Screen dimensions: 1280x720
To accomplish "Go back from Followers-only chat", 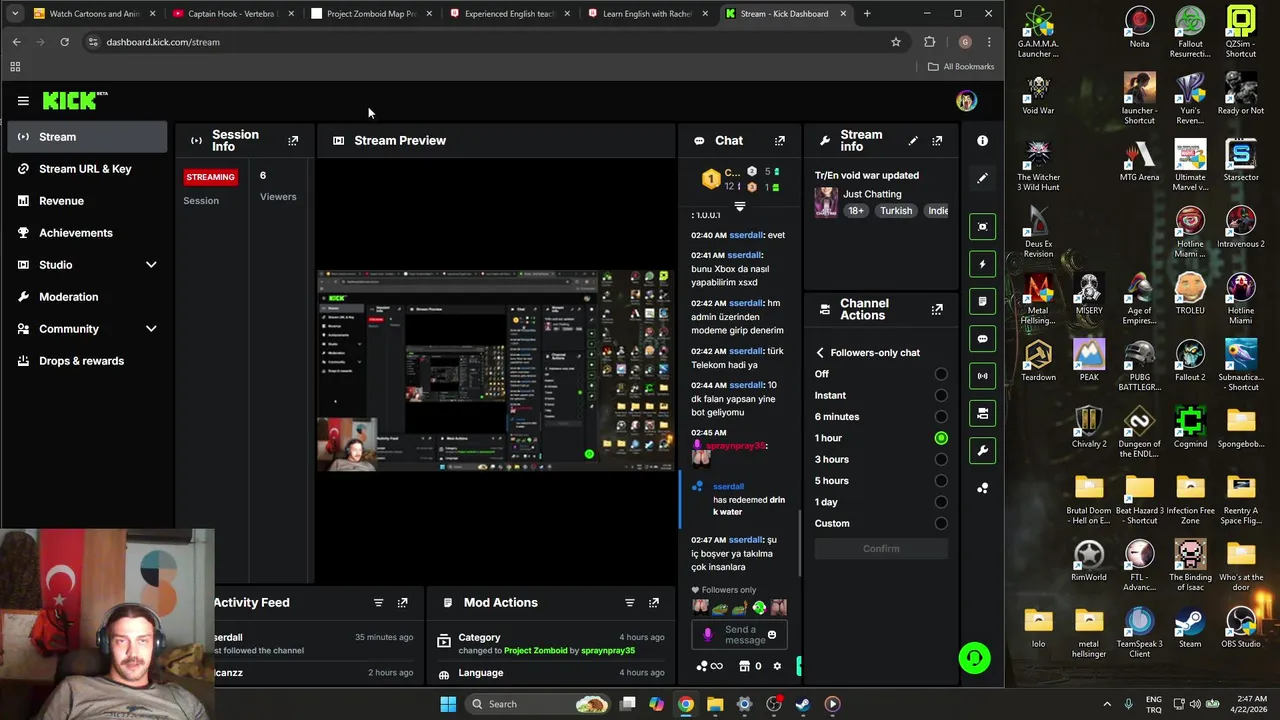I will (x=820, y=353).
